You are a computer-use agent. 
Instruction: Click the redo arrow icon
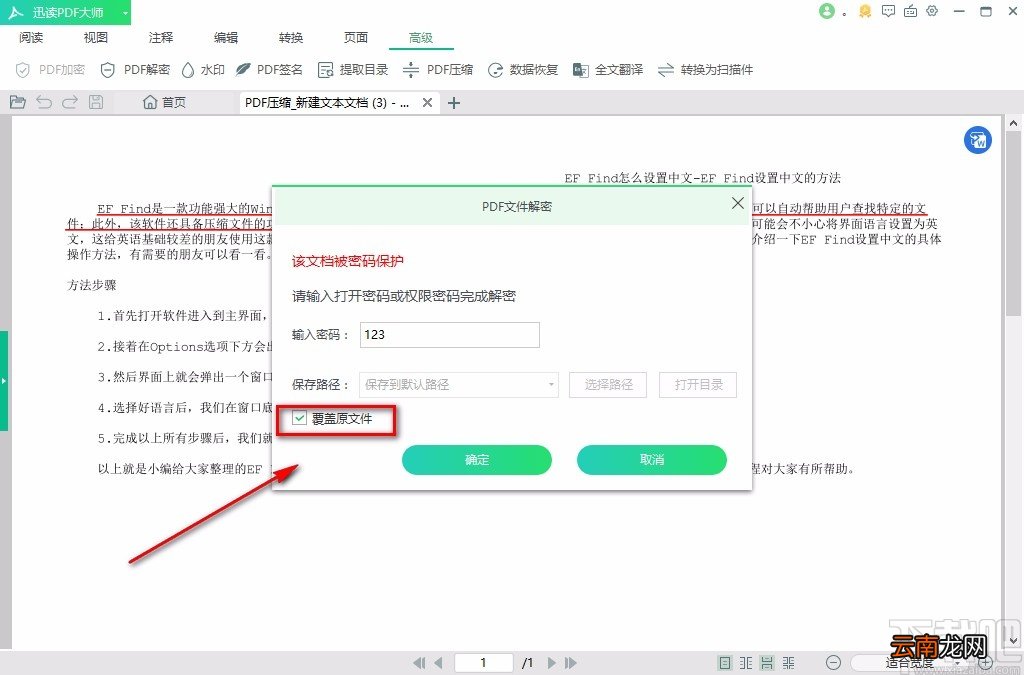[x=70, y=102]
